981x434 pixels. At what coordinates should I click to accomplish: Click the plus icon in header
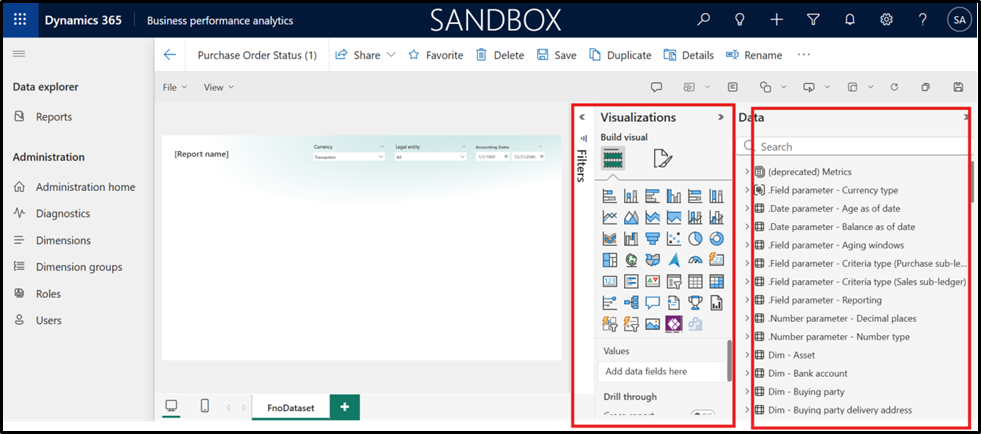click(776, 20)
